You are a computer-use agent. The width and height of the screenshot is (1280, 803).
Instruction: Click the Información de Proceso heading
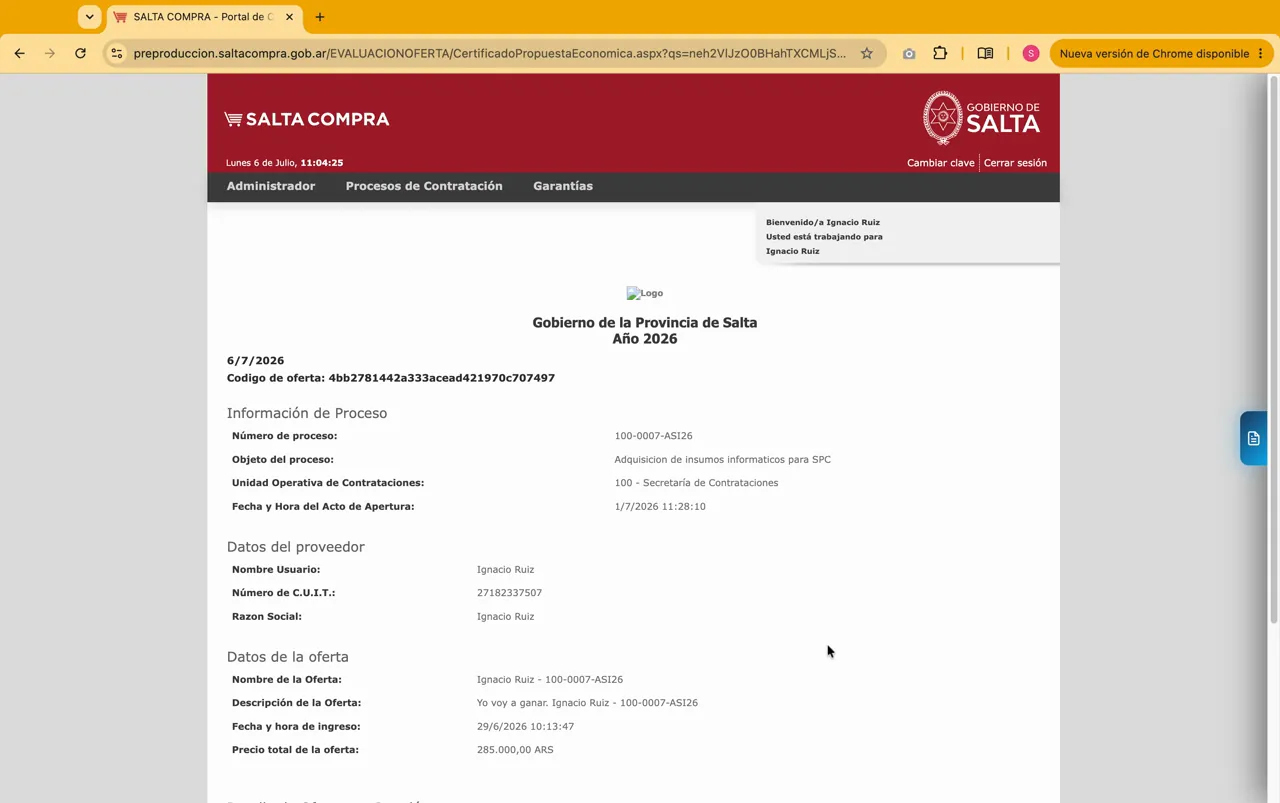point(307,413)
